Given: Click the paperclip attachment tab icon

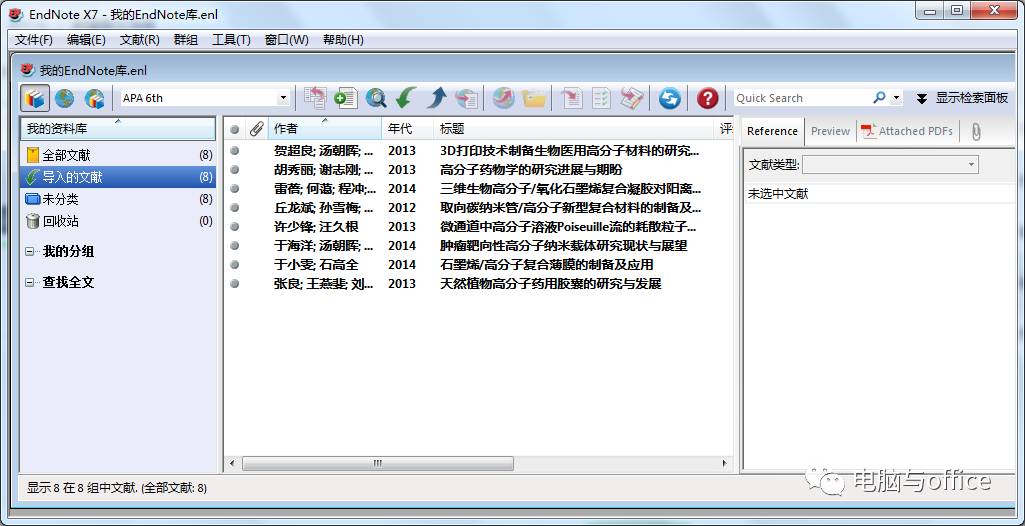Looking at the screenshot, I should pyautogui.click(x=975, y=131).
